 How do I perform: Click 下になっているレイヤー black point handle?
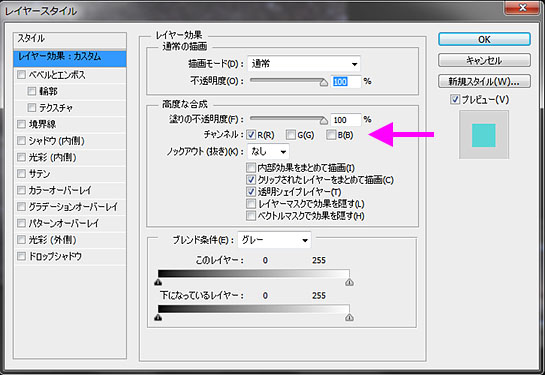pyautogui.click(x=158, y=317)
